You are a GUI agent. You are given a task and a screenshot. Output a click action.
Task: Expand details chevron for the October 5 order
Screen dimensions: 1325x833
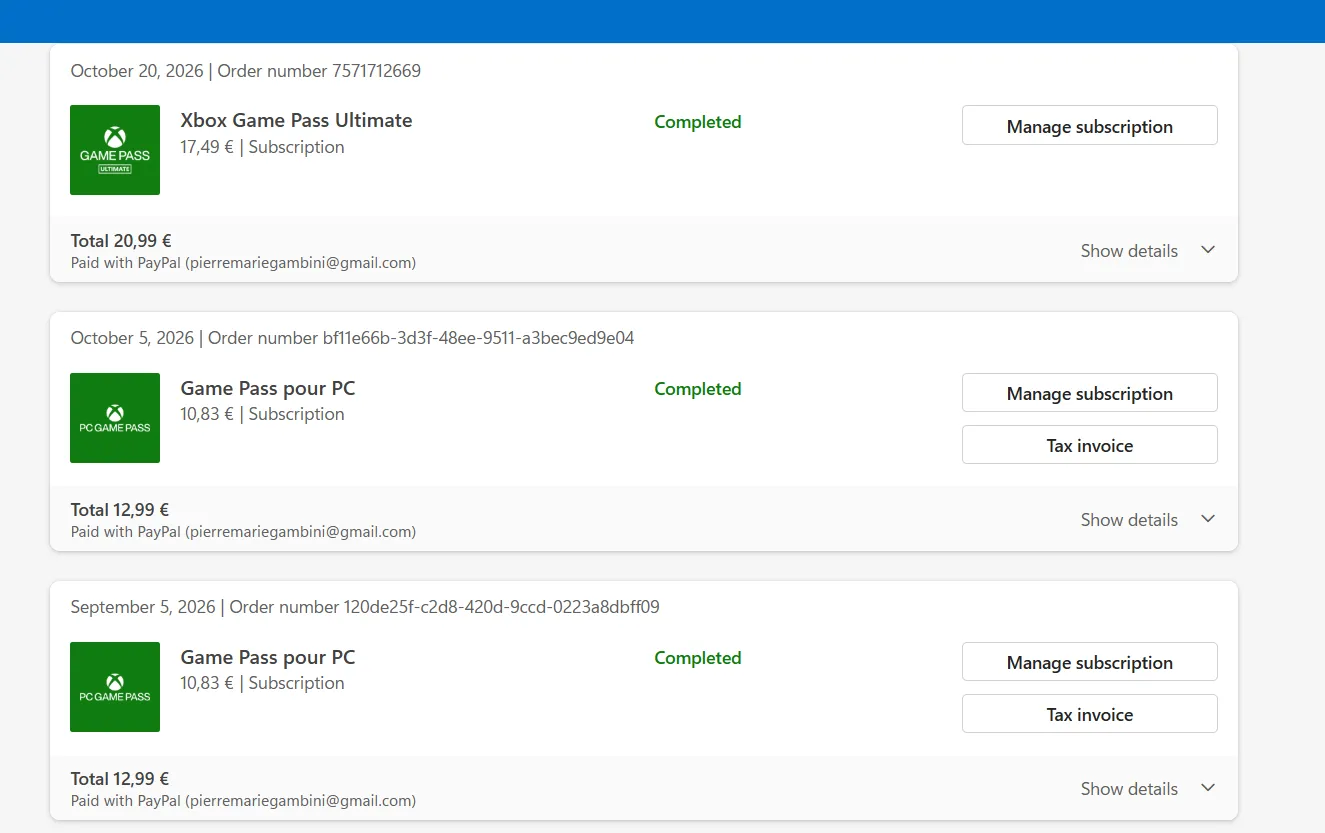pos(1208,519)
